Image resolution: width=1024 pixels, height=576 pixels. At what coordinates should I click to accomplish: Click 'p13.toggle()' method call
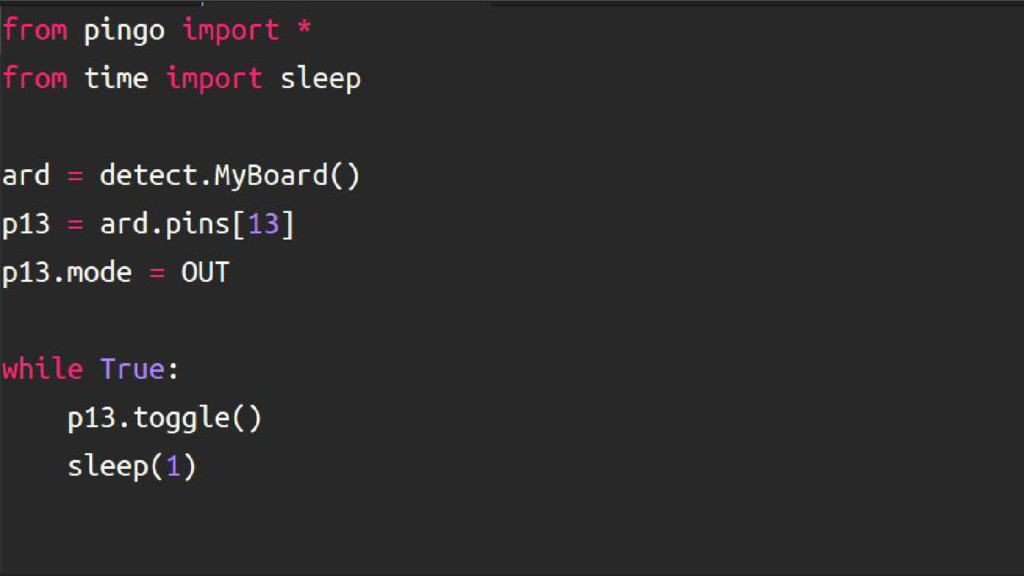click(x=165, y=419)
